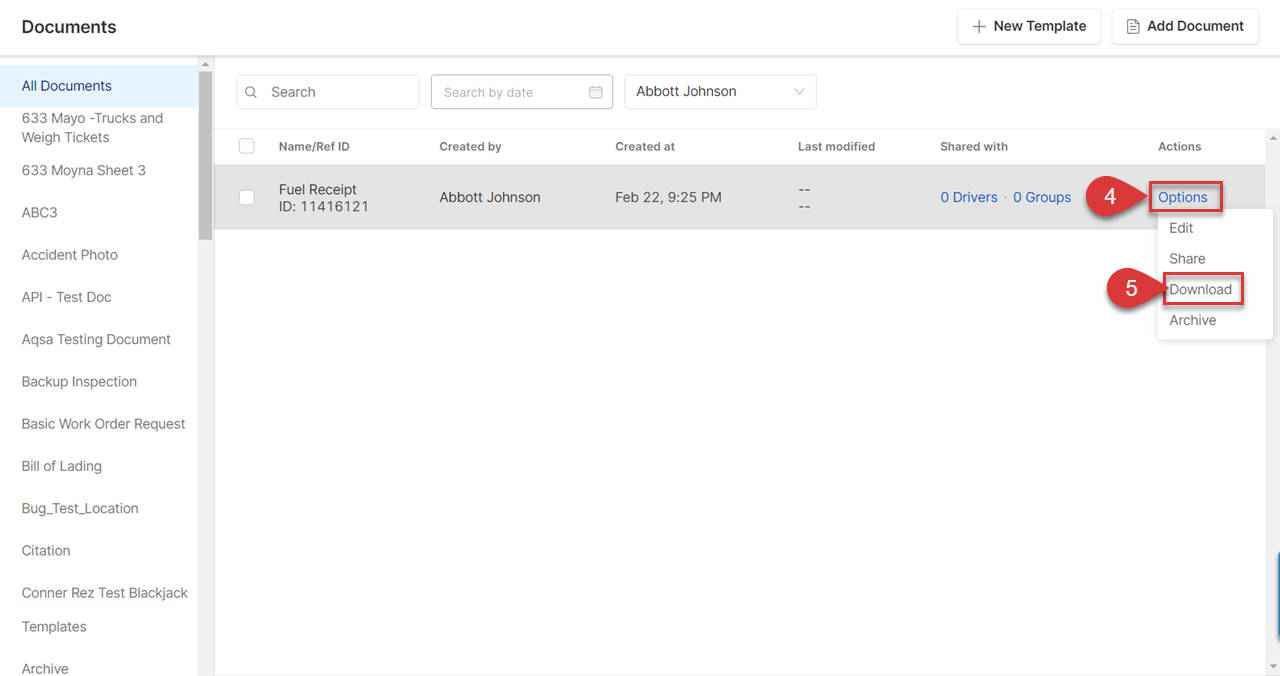Screen dimensions: 1280x676
Task: Select Accident Photo document type
Action: (70, 255)
